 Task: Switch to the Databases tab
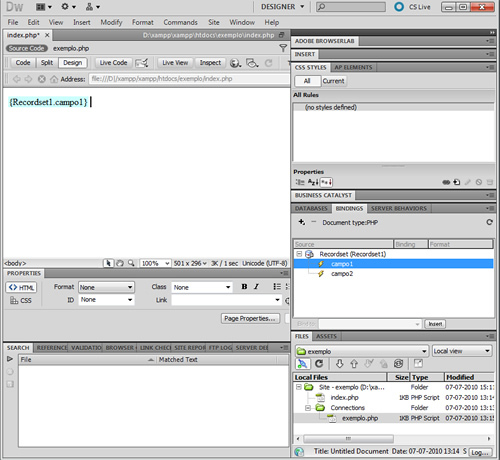click(x=311, y=208)
